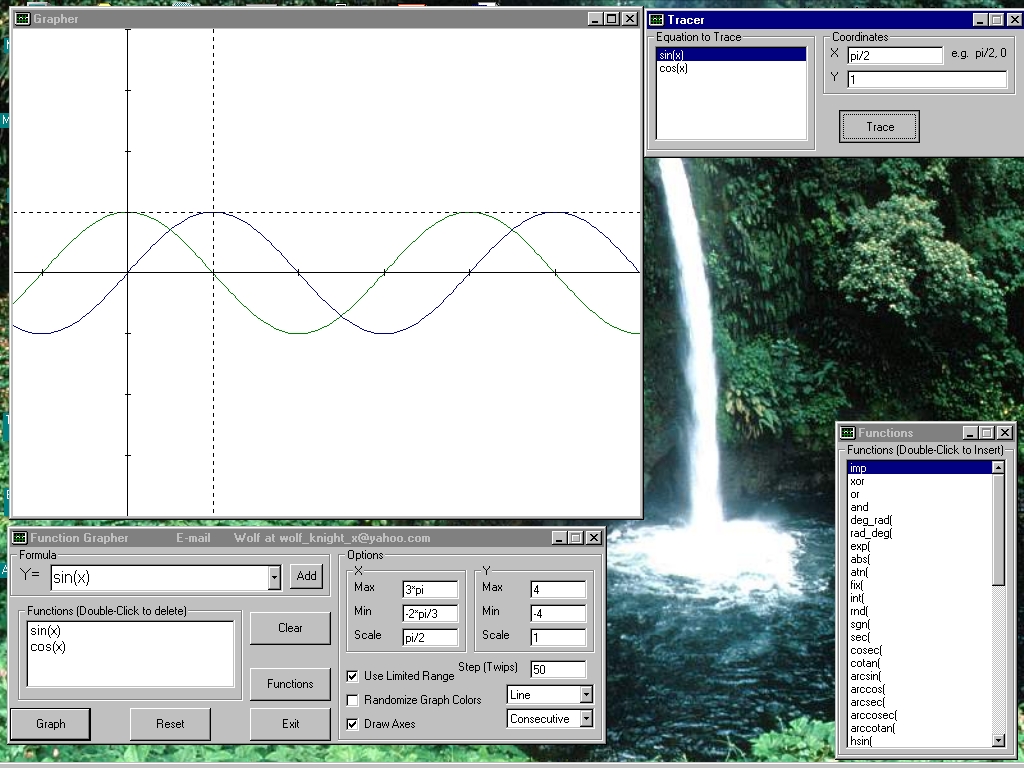This screenshot has width=1024, height=768.
Task: Click the Functions window title icon
Action: coord(847,432)
